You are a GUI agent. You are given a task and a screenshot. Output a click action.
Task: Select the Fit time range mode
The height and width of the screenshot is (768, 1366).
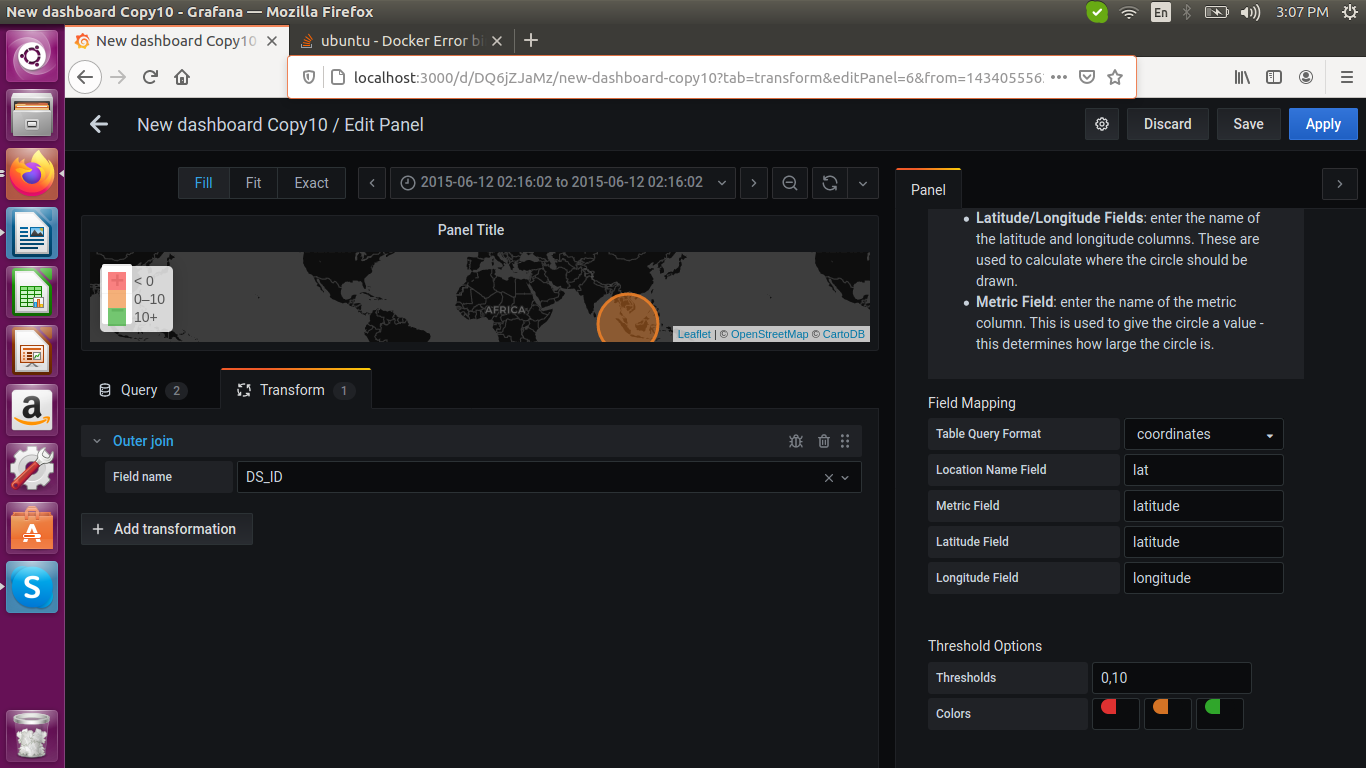(x=253, y=182)
